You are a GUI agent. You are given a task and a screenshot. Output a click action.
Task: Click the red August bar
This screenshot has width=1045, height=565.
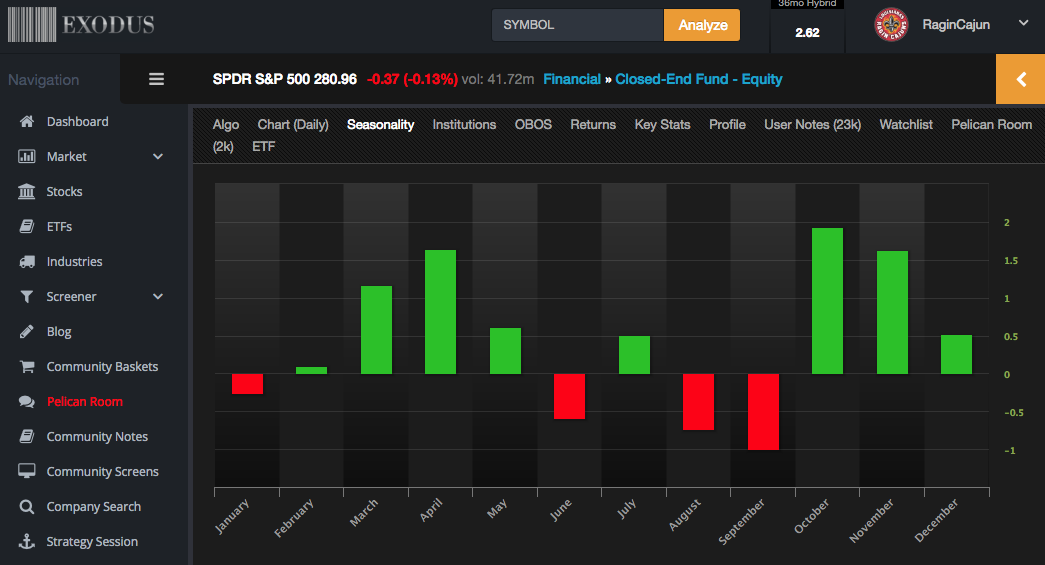(x=698, y=402)
